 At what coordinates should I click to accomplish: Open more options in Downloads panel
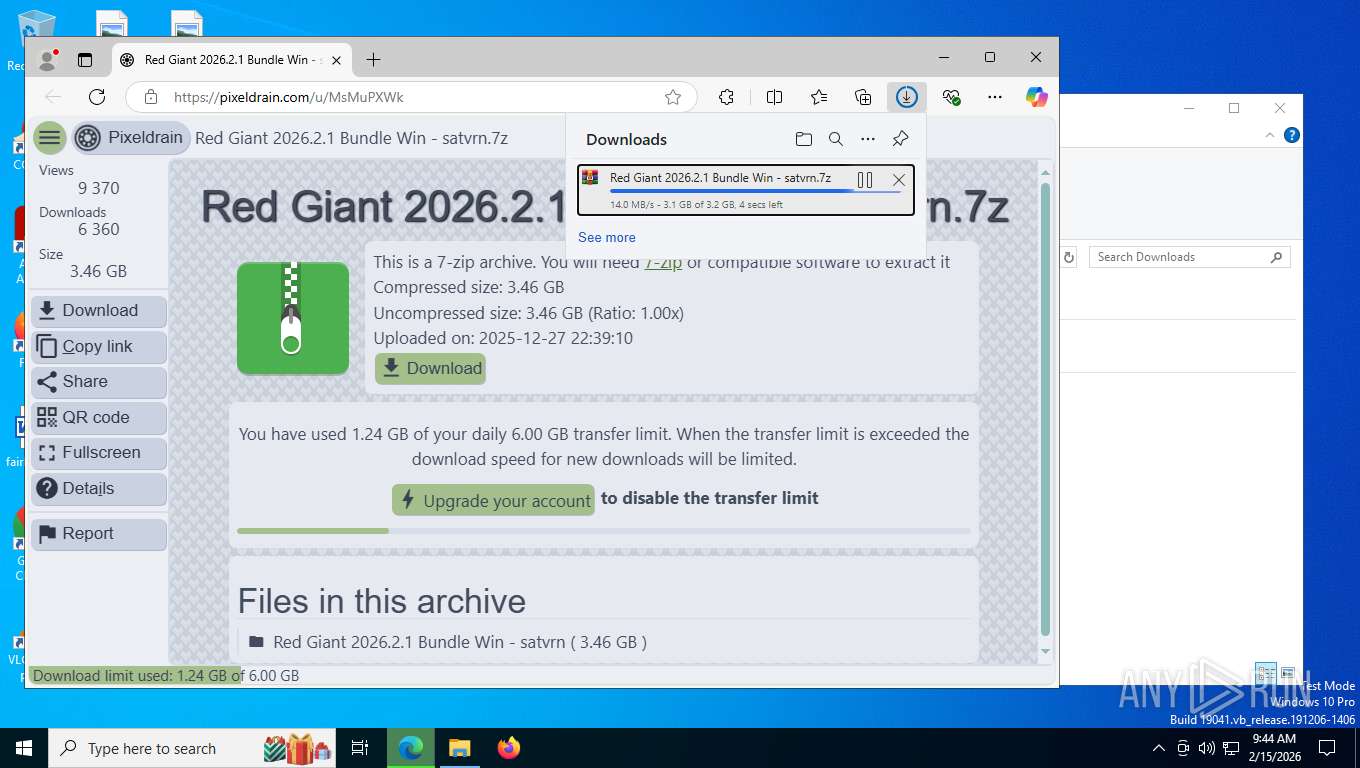click(x=868, y=139)
